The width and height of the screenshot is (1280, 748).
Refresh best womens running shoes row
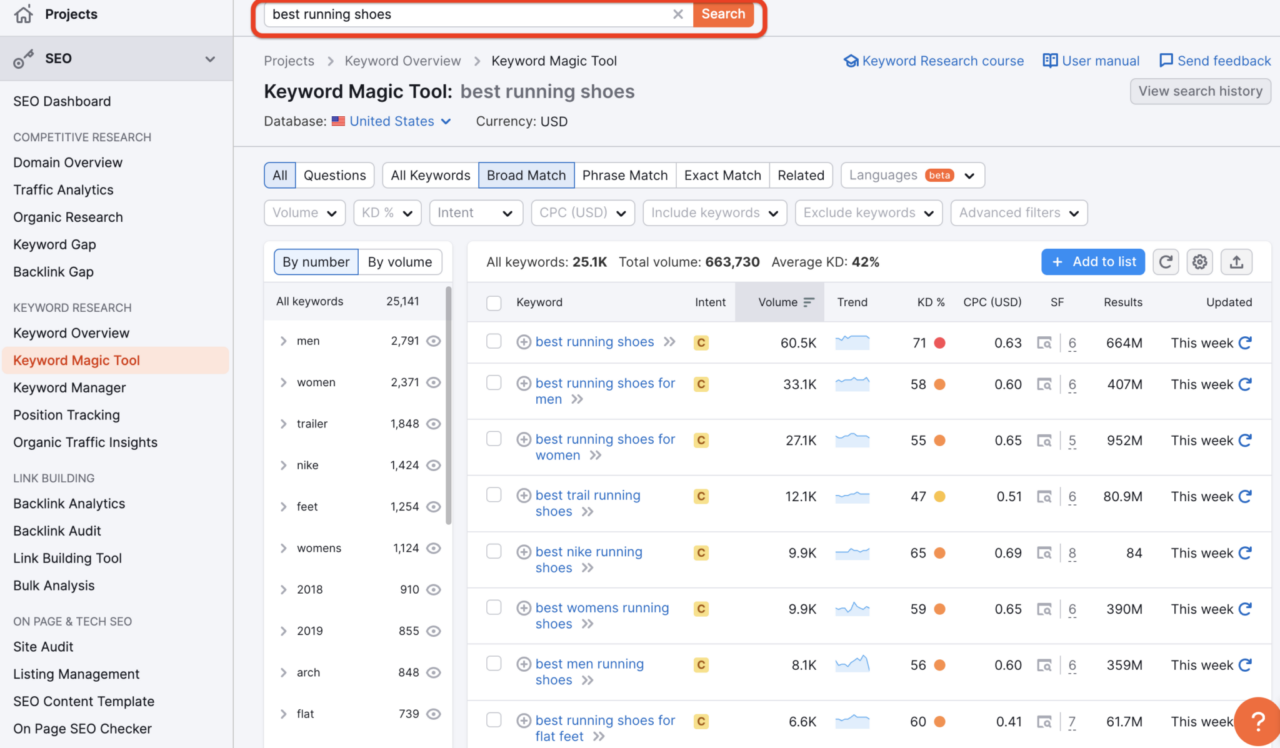[x=1245, y=609]
